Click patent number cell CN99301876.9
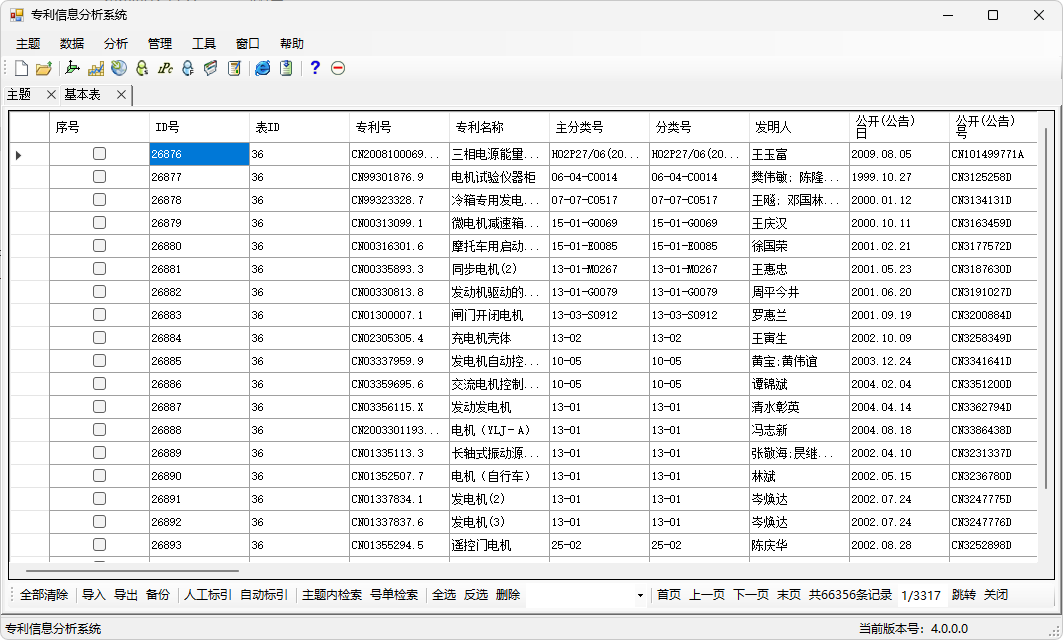Screen dimensions: 1063x640 [399, 177]
